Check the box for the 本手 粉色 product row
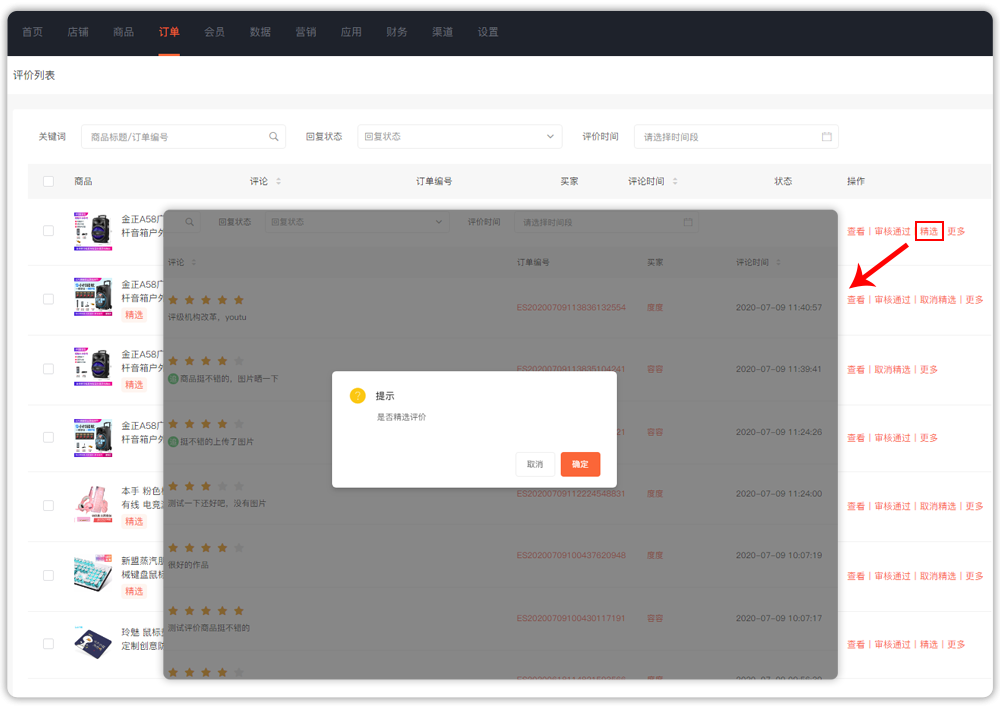 click(x=49, y=506)
